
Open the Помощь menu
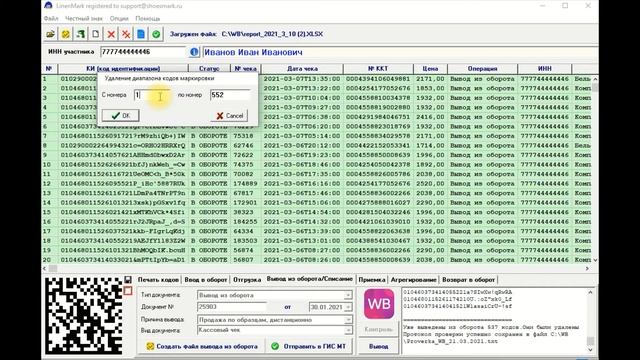coord(147,18)
